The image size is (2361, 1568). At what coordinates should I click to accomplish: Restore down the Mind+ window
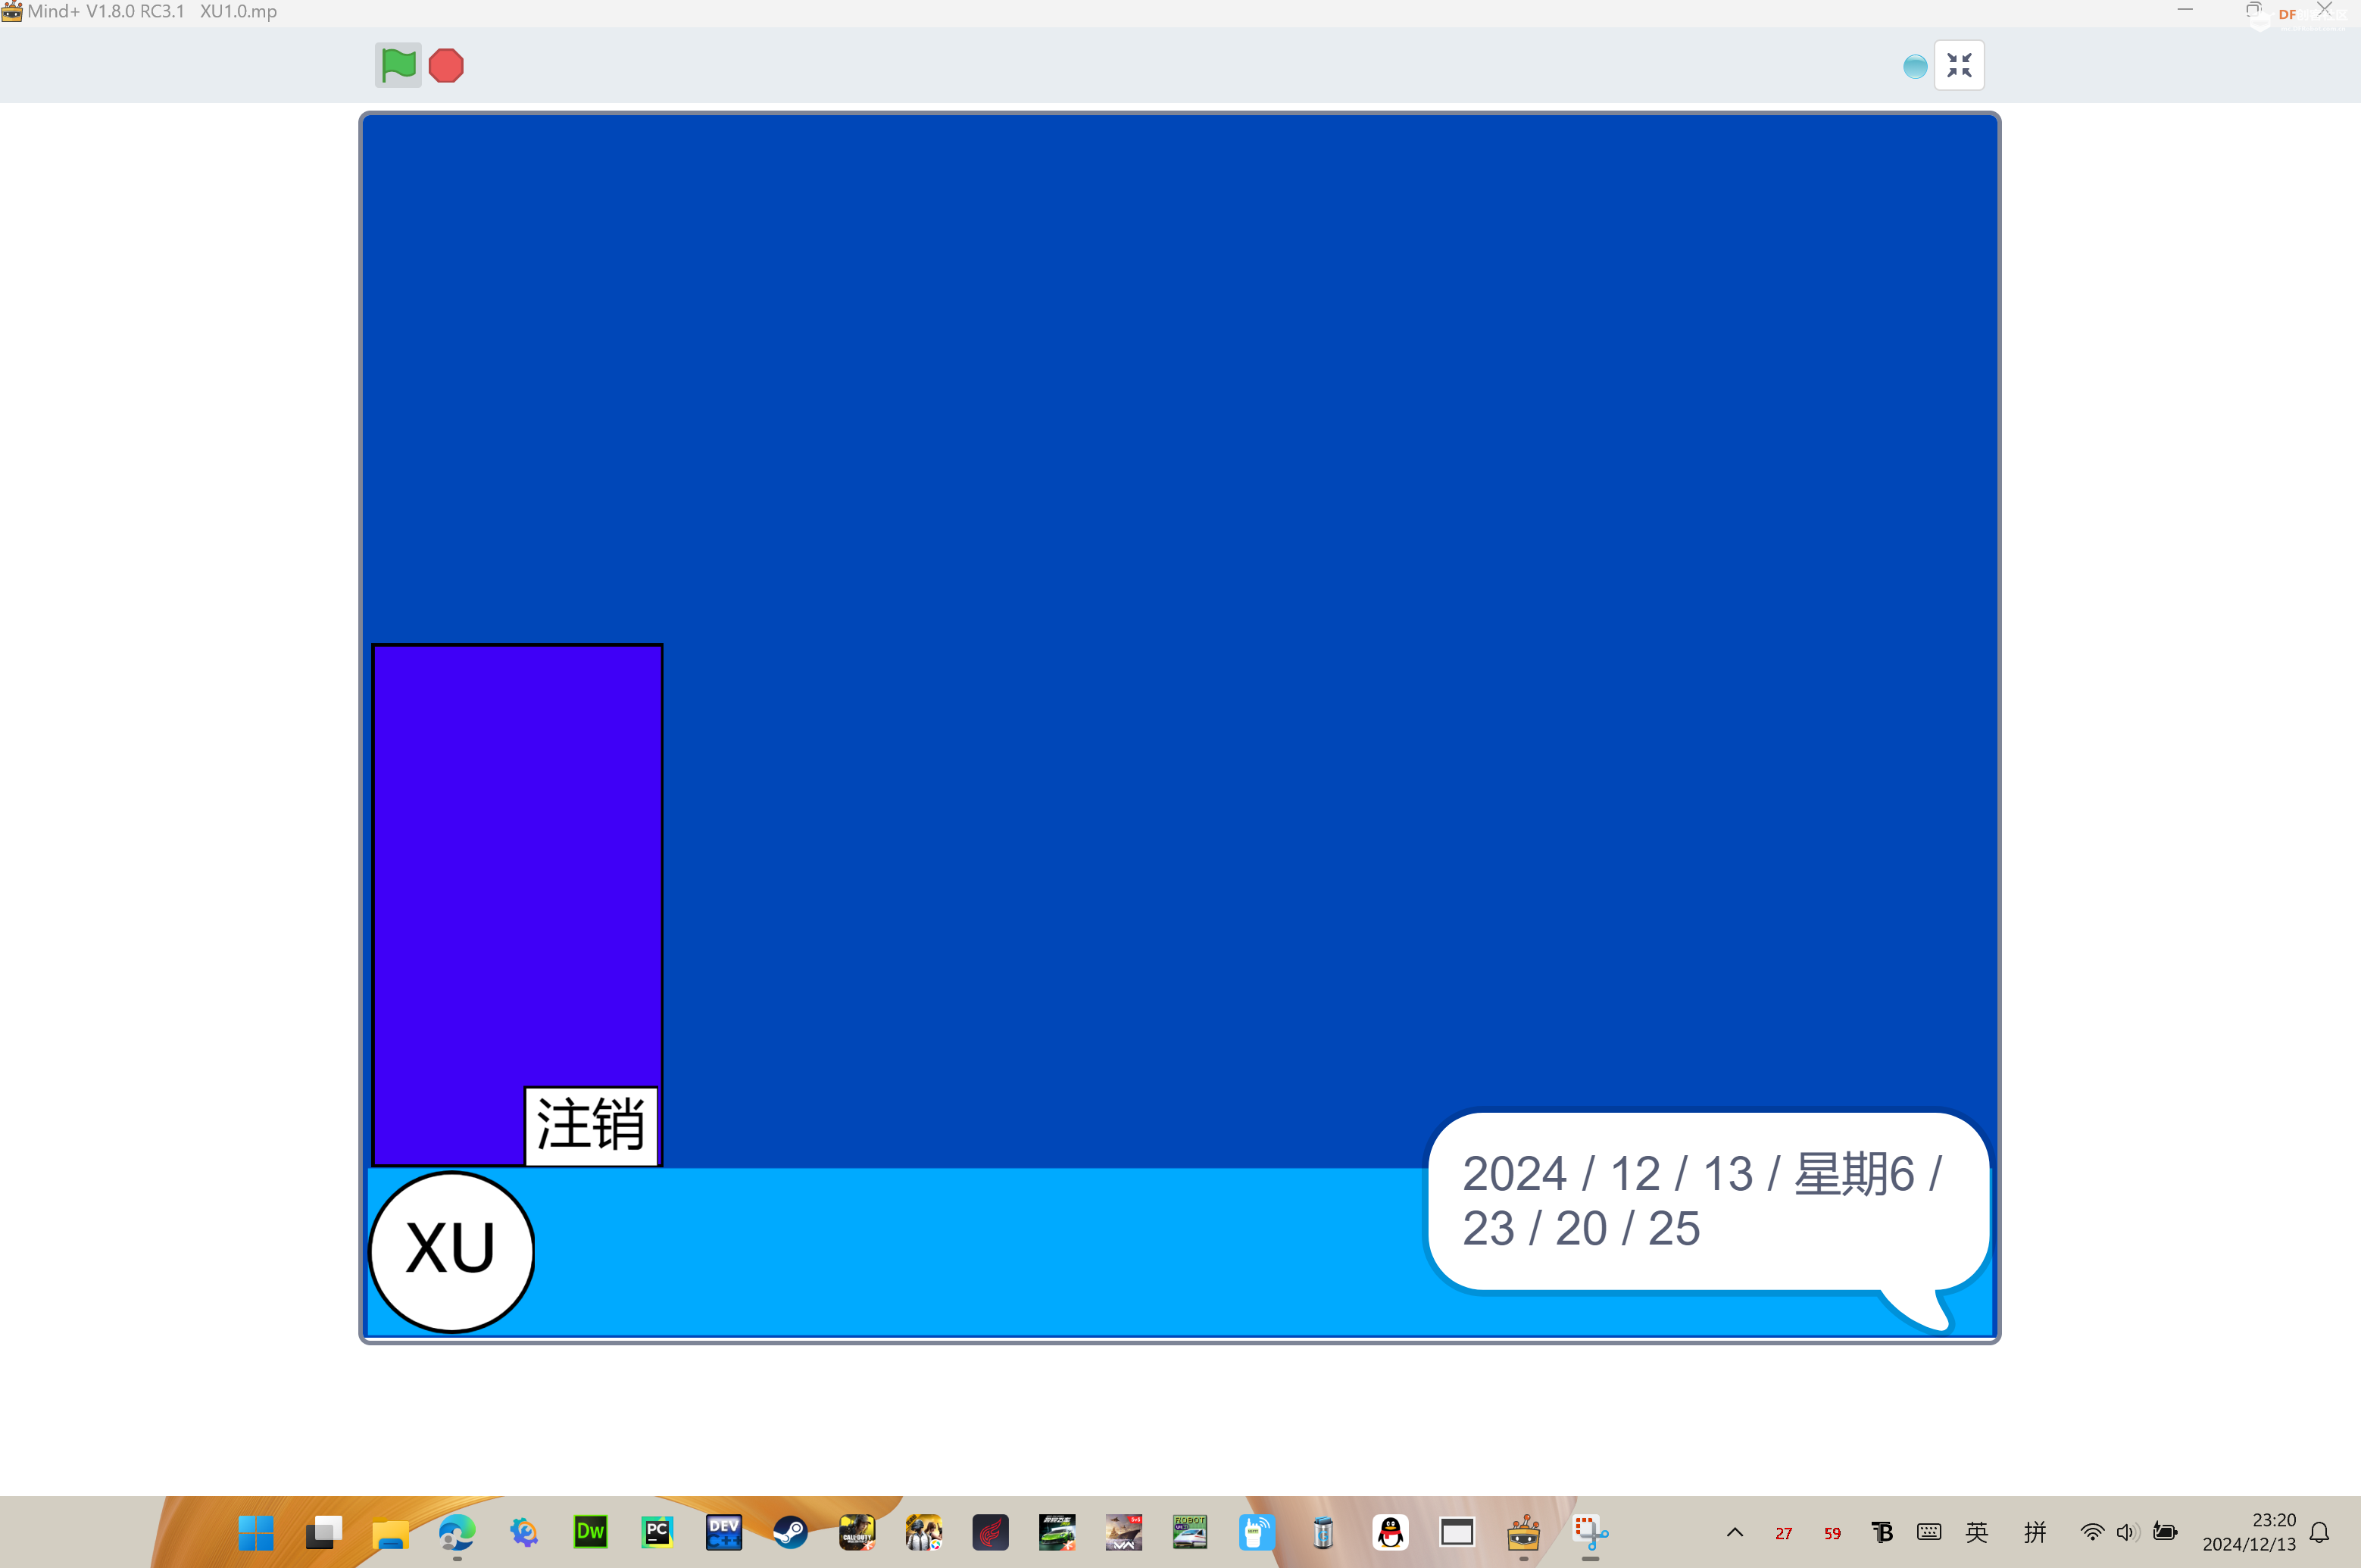2254,10
